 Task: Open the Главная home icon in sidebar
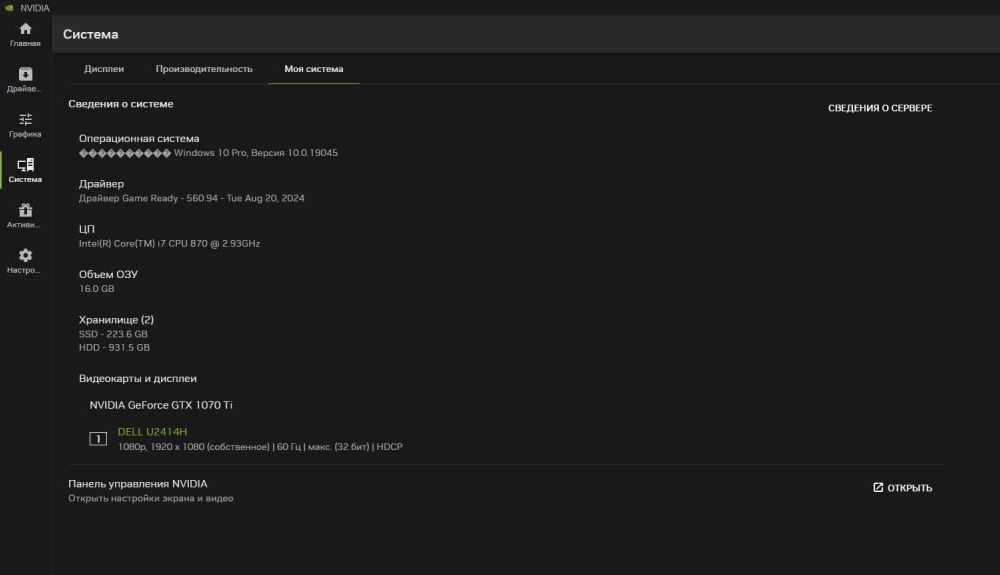tap(25, 29)
